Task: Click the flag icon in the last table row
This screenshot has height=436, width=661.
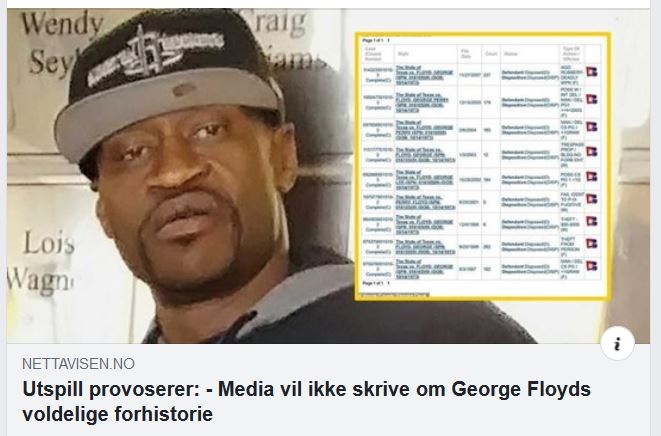Action: coord(591,266)
